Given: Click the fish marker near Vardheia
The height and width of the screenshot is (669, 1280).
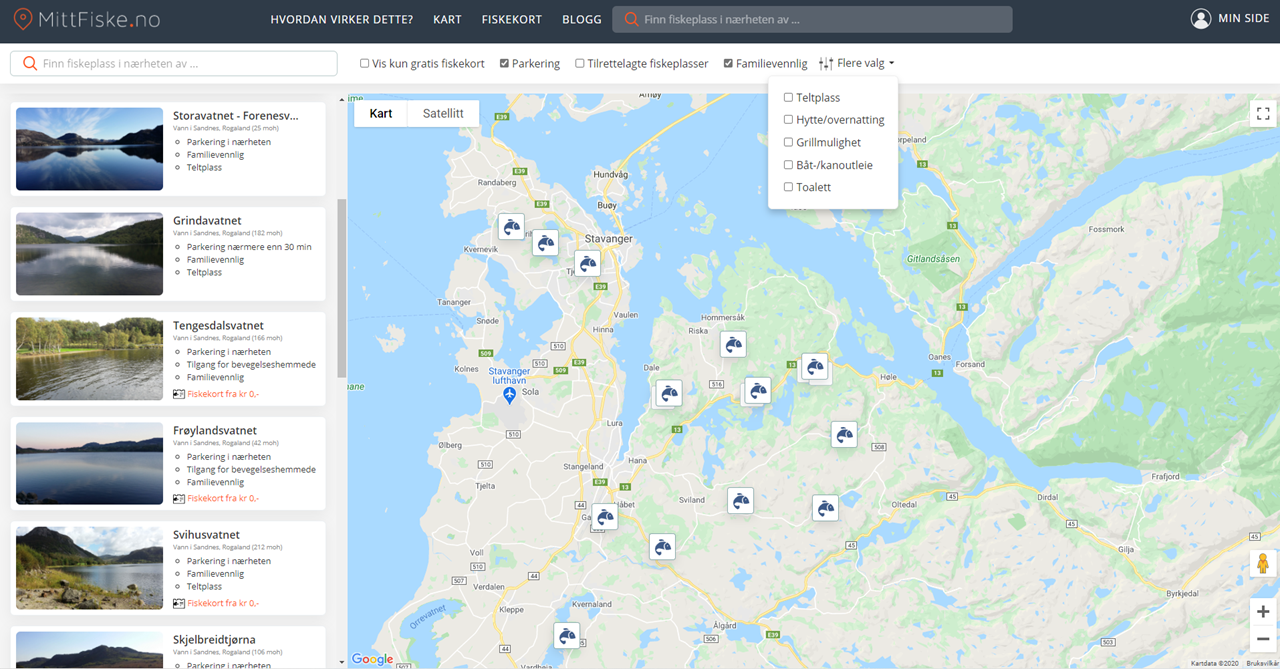Looking at the screenshot, I should coord(567,635).
